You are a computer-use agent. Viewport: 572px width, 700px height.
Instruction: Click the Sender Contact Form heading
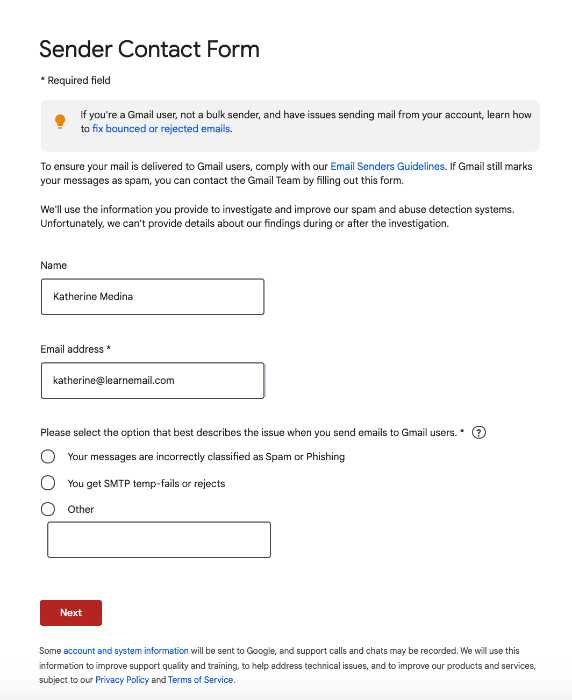tap(149, 49)
